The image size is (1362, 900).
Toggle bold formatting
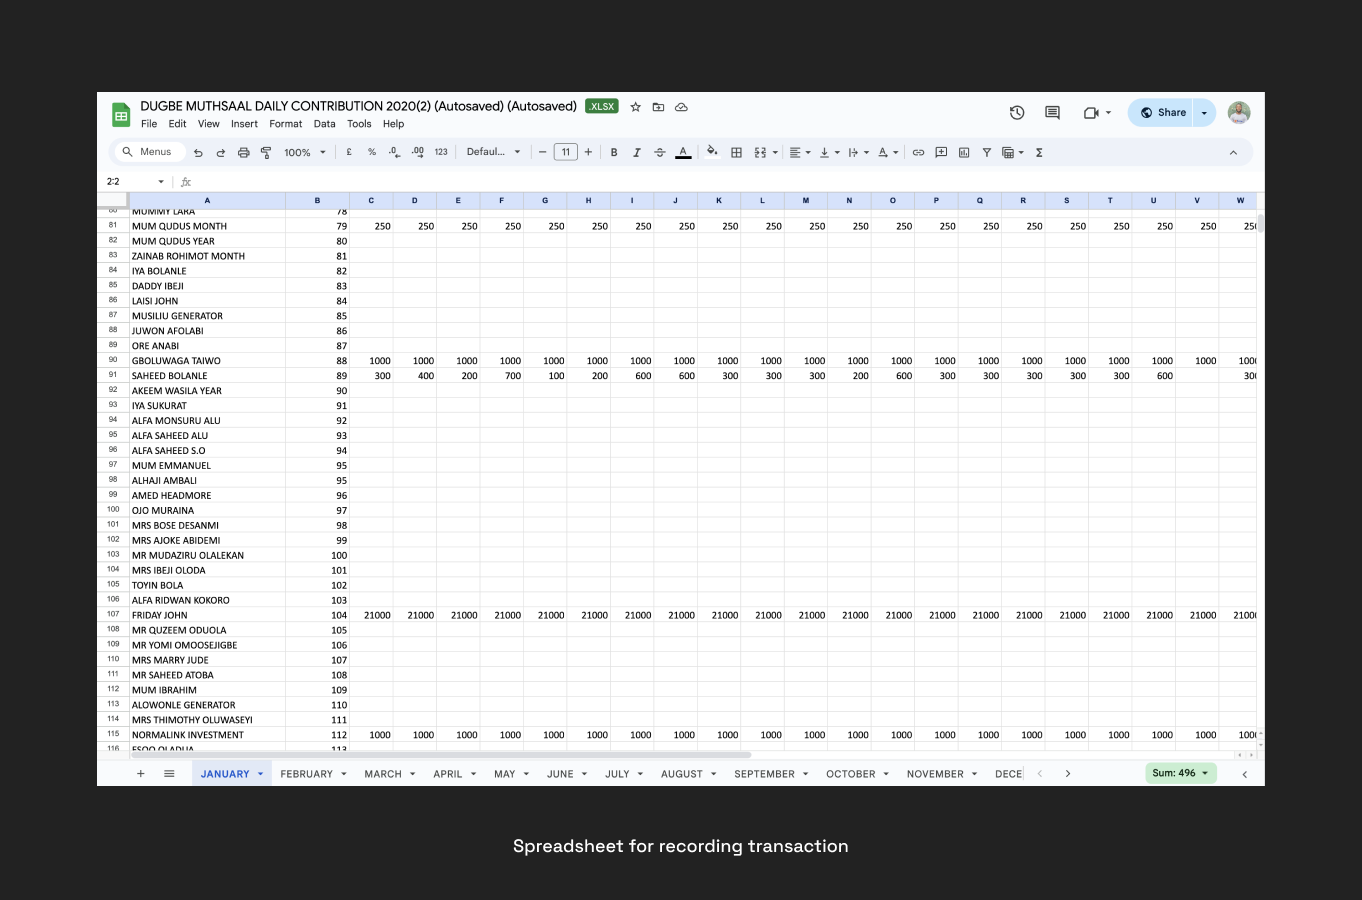(x=614, y=152)
